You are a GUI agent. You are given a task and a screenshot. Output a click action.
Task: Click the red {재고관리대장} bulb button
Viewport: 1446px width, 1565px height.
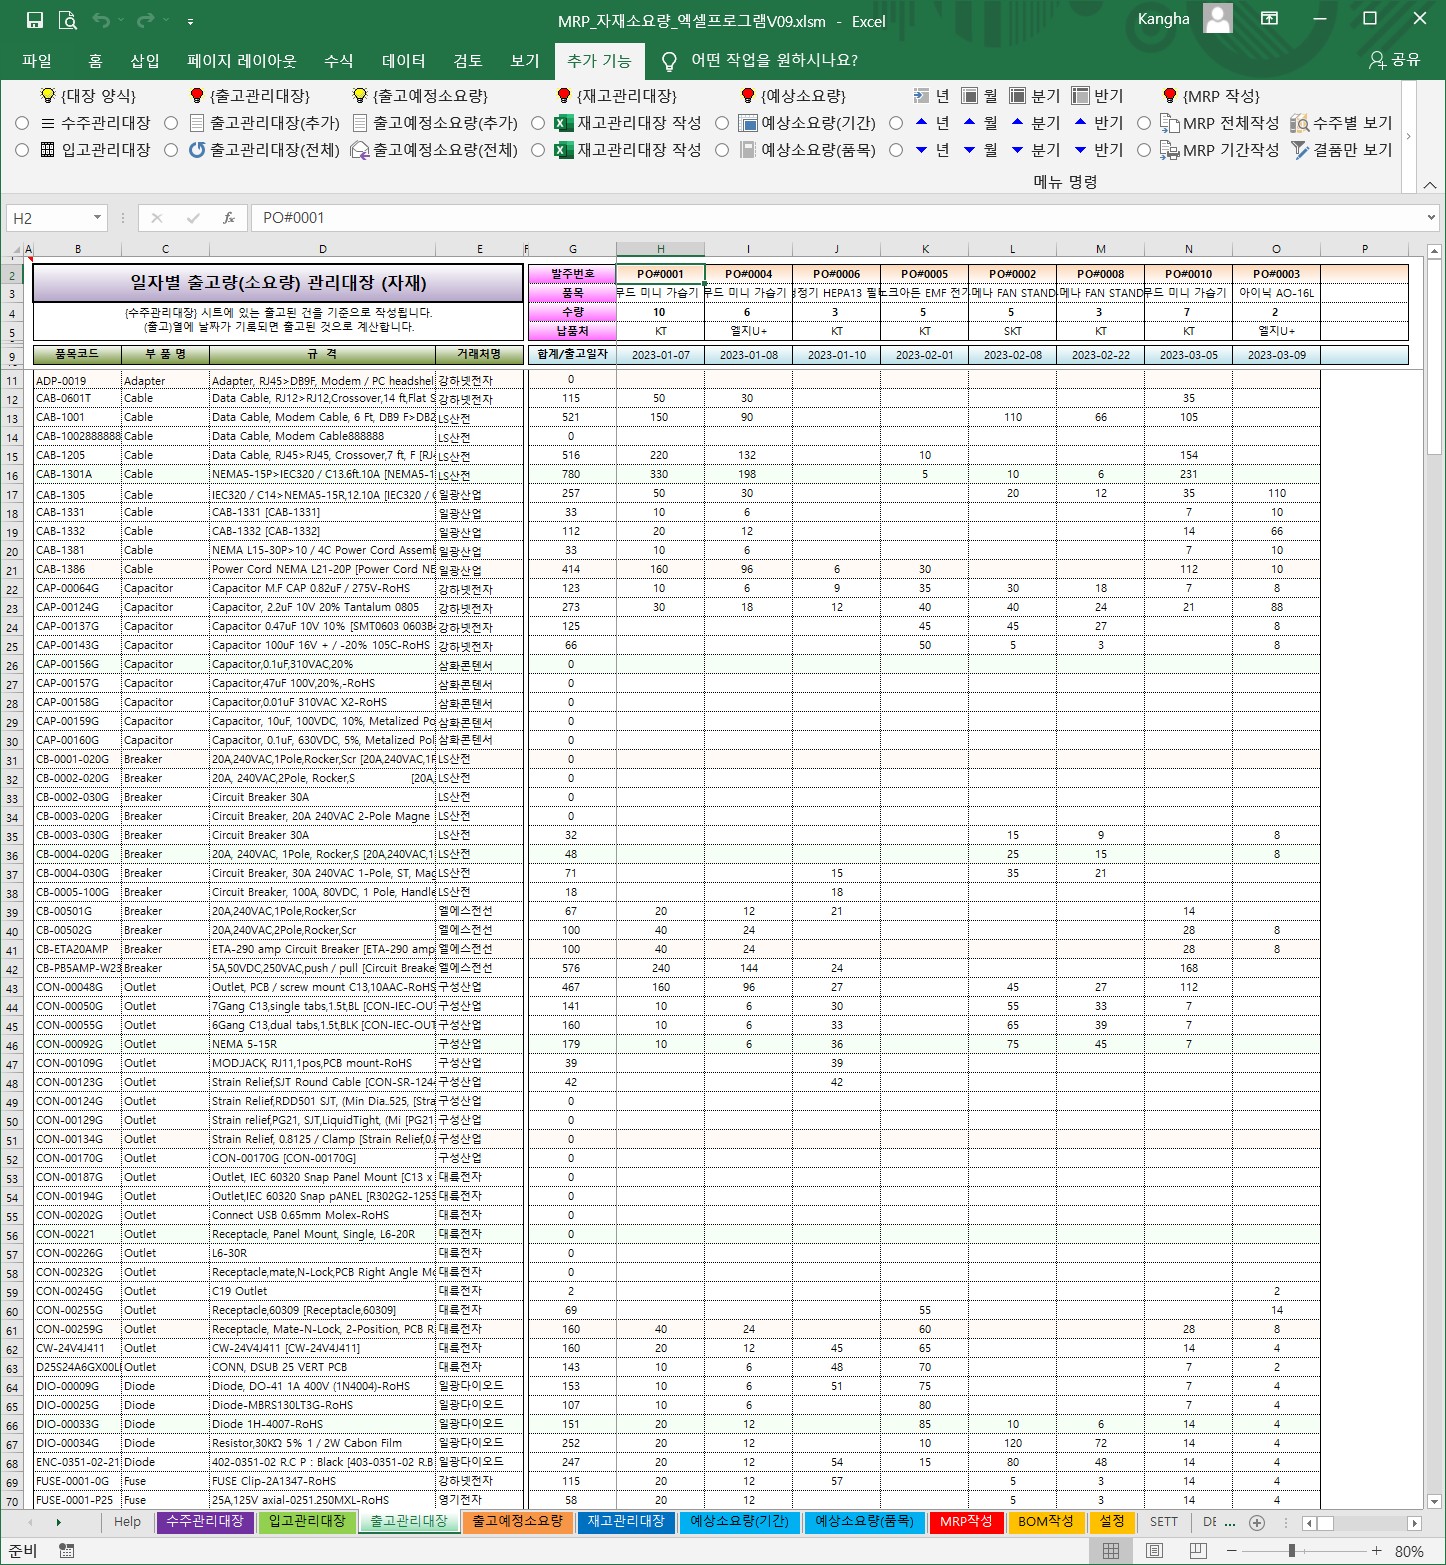[x=617, y=95]
